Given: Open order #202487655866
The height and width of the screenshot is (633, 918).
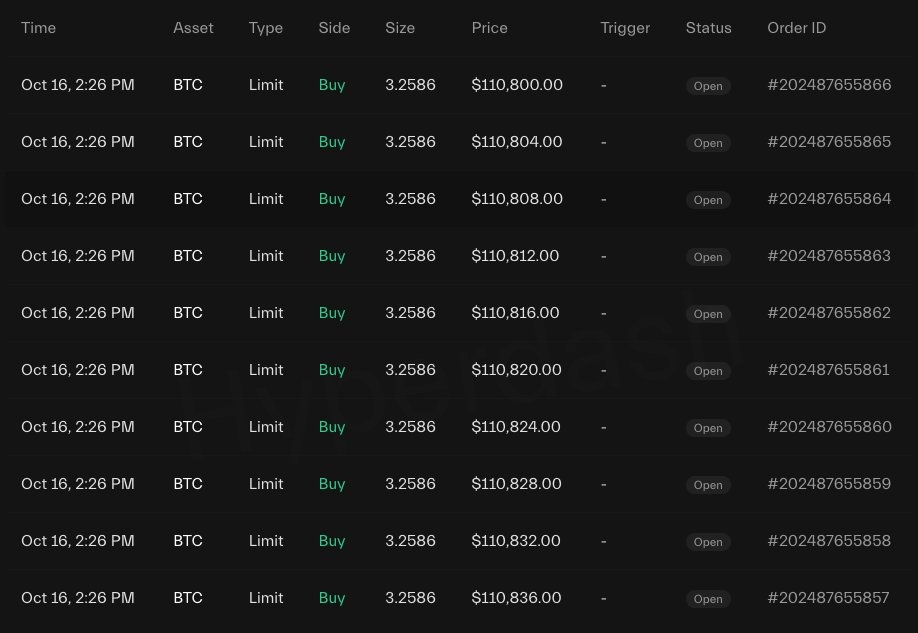Looking at the screenshot, I should tap(829, 85).
